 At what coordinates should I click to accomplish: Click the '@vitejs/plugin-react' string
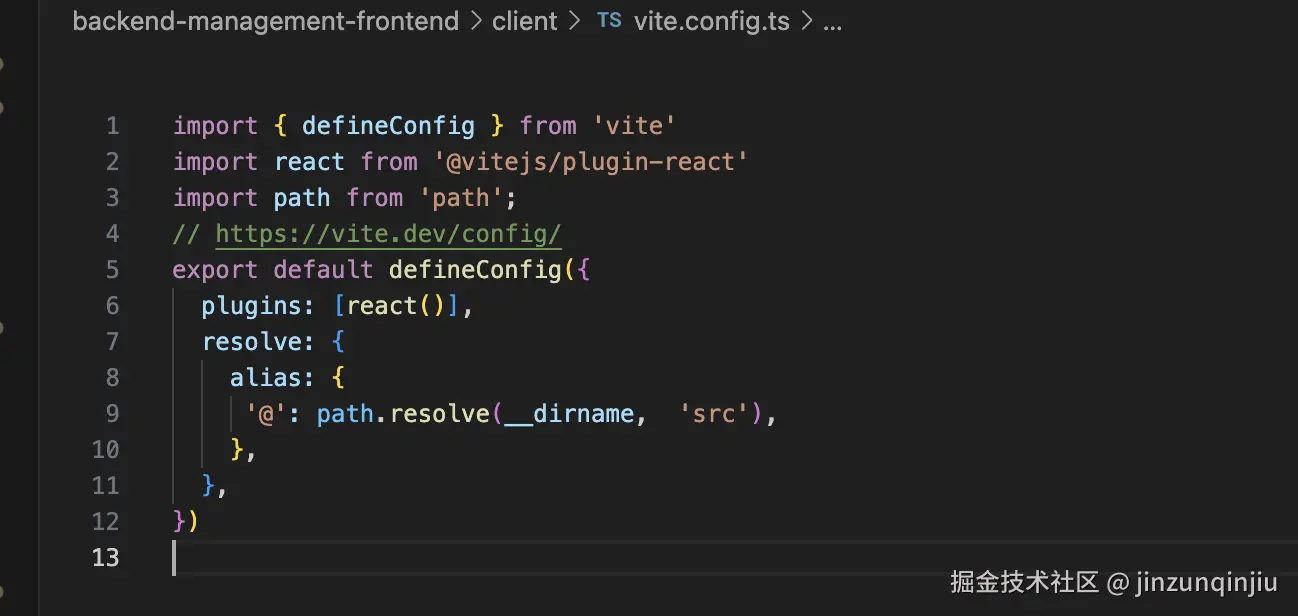click(590, 162)
